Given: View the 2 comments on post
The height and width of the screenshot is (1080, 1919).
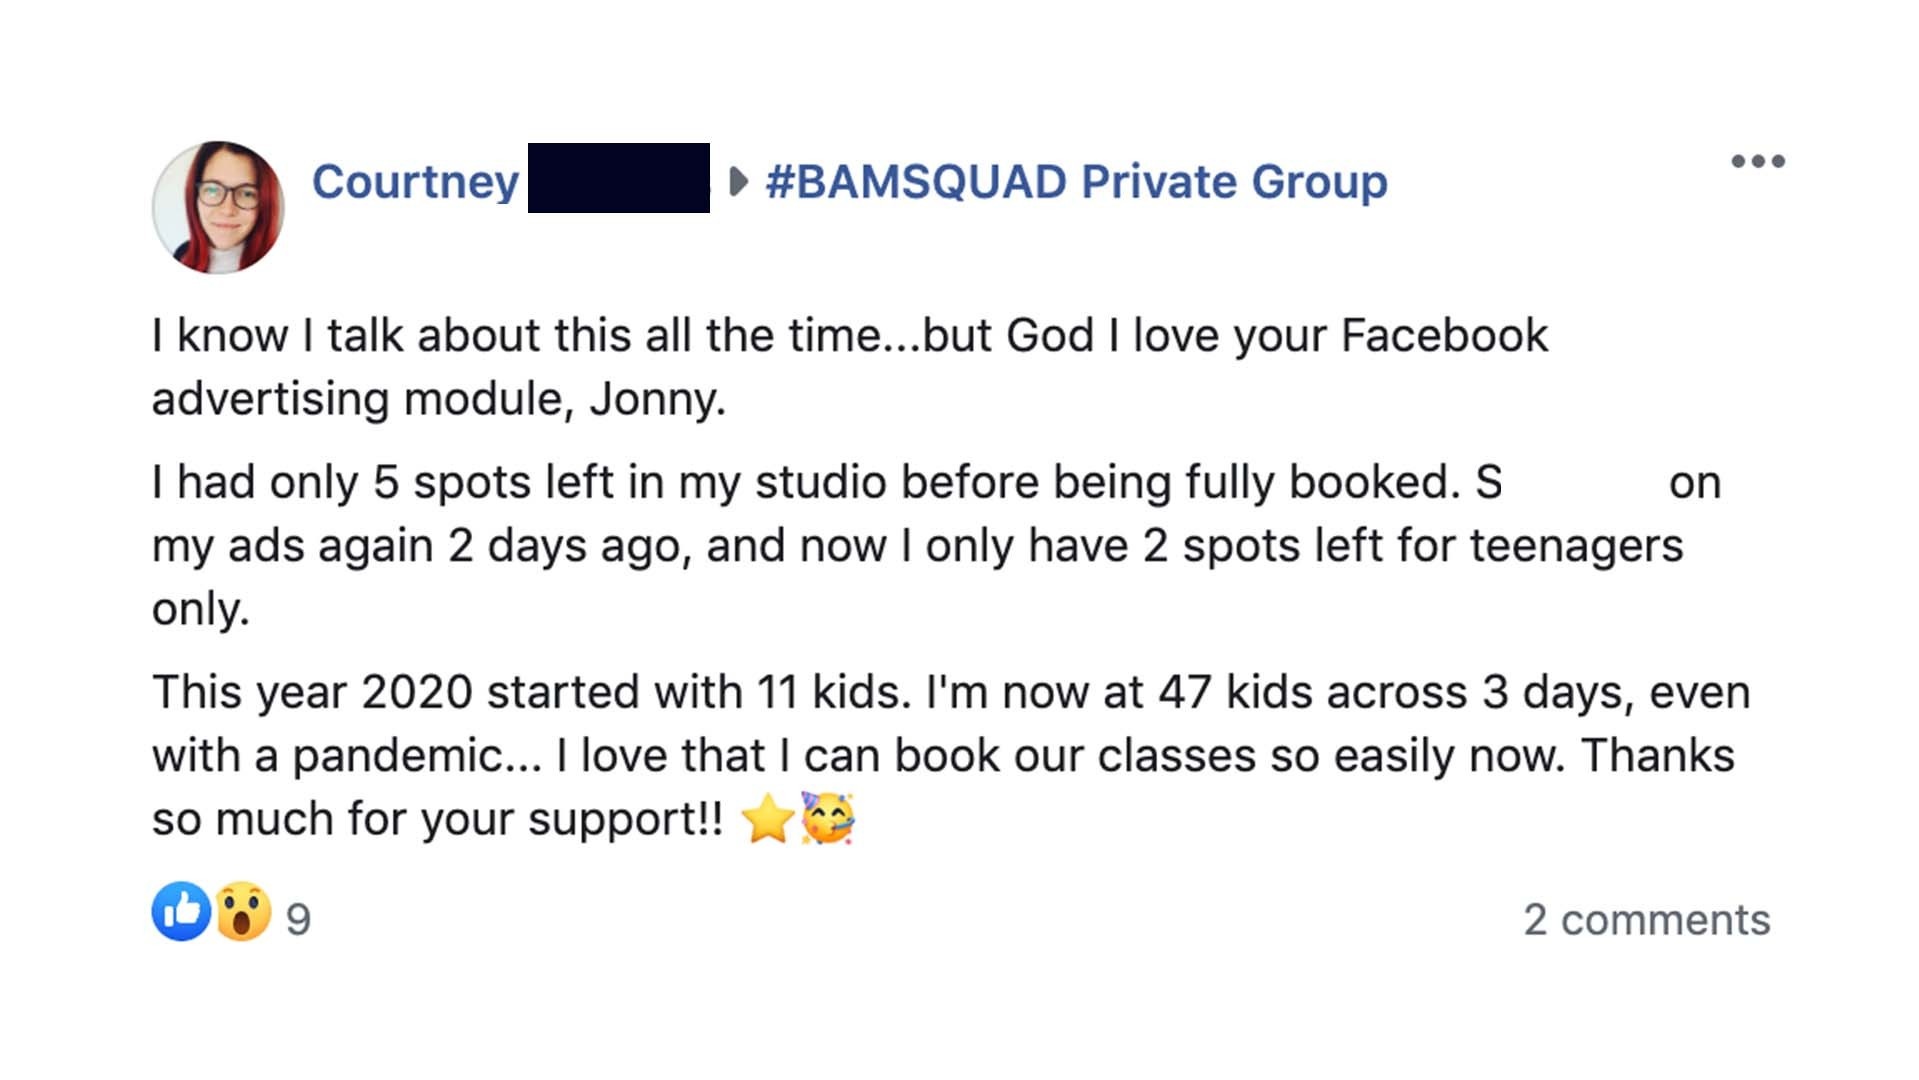Looking at the screenshot, I should click(1646, 919).
